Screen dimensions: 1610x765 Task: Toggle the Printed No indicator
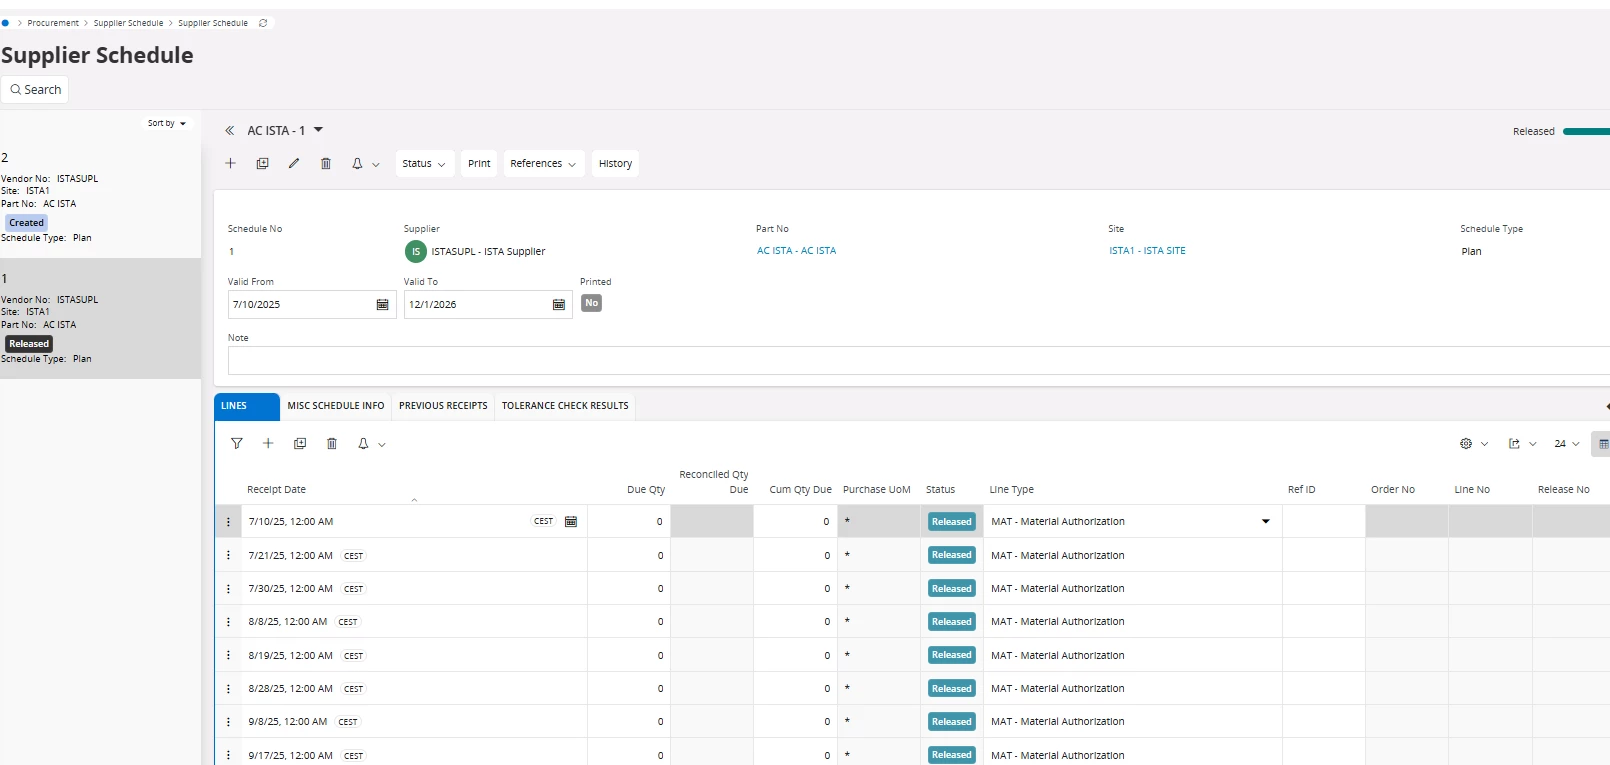(x=592, y=303)
